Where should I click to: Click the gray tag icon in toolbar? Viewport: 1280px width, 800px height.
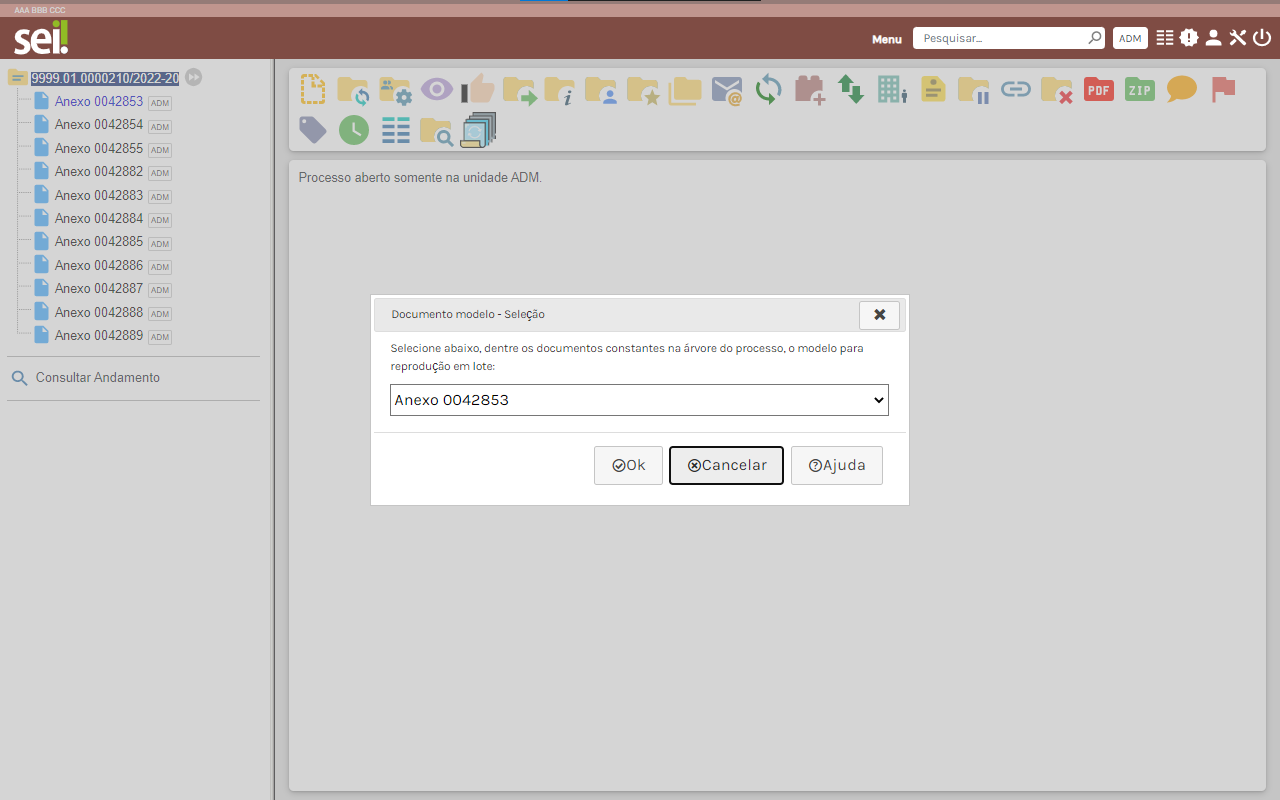(x=313, y=130)
